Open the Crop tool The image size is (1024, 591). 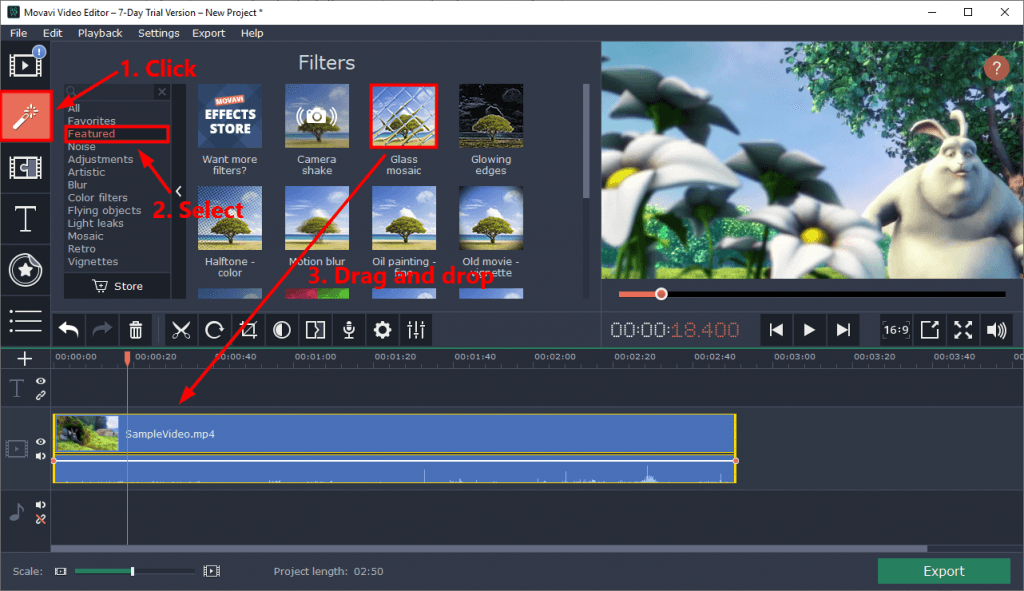click(248, 330)
